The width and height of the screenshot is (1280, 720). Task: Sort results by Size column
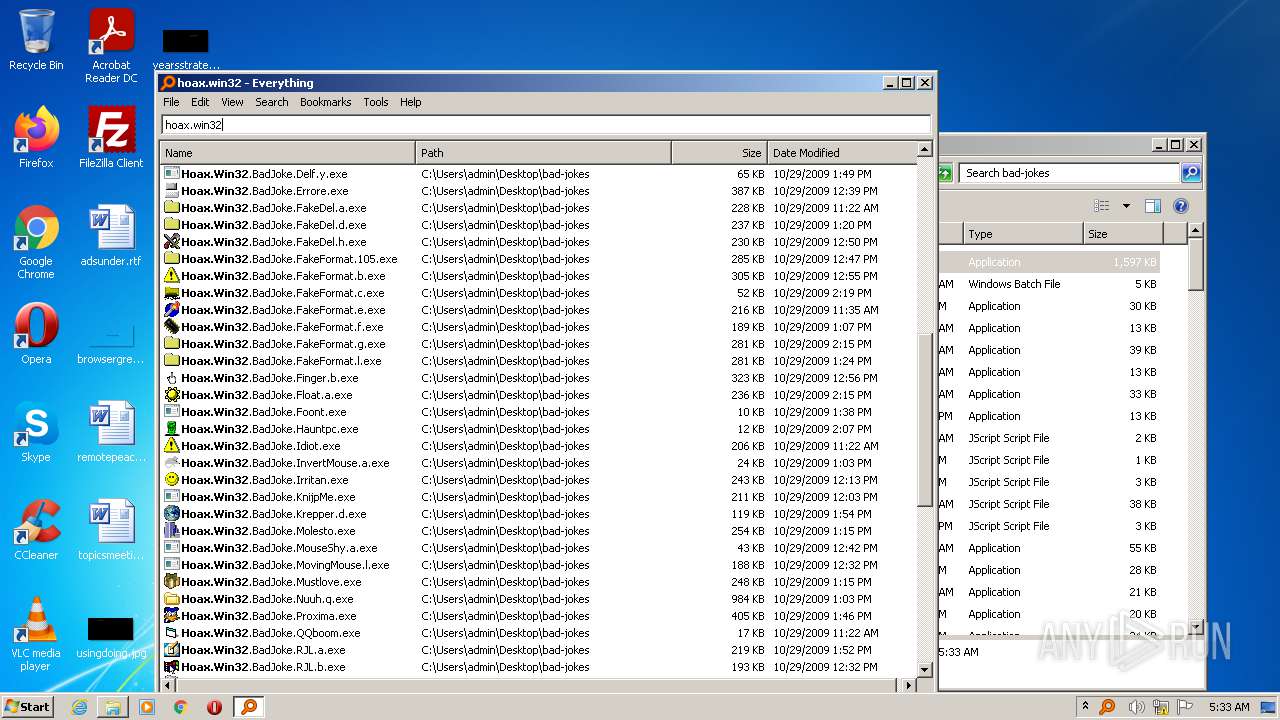[x=719, y=153]
